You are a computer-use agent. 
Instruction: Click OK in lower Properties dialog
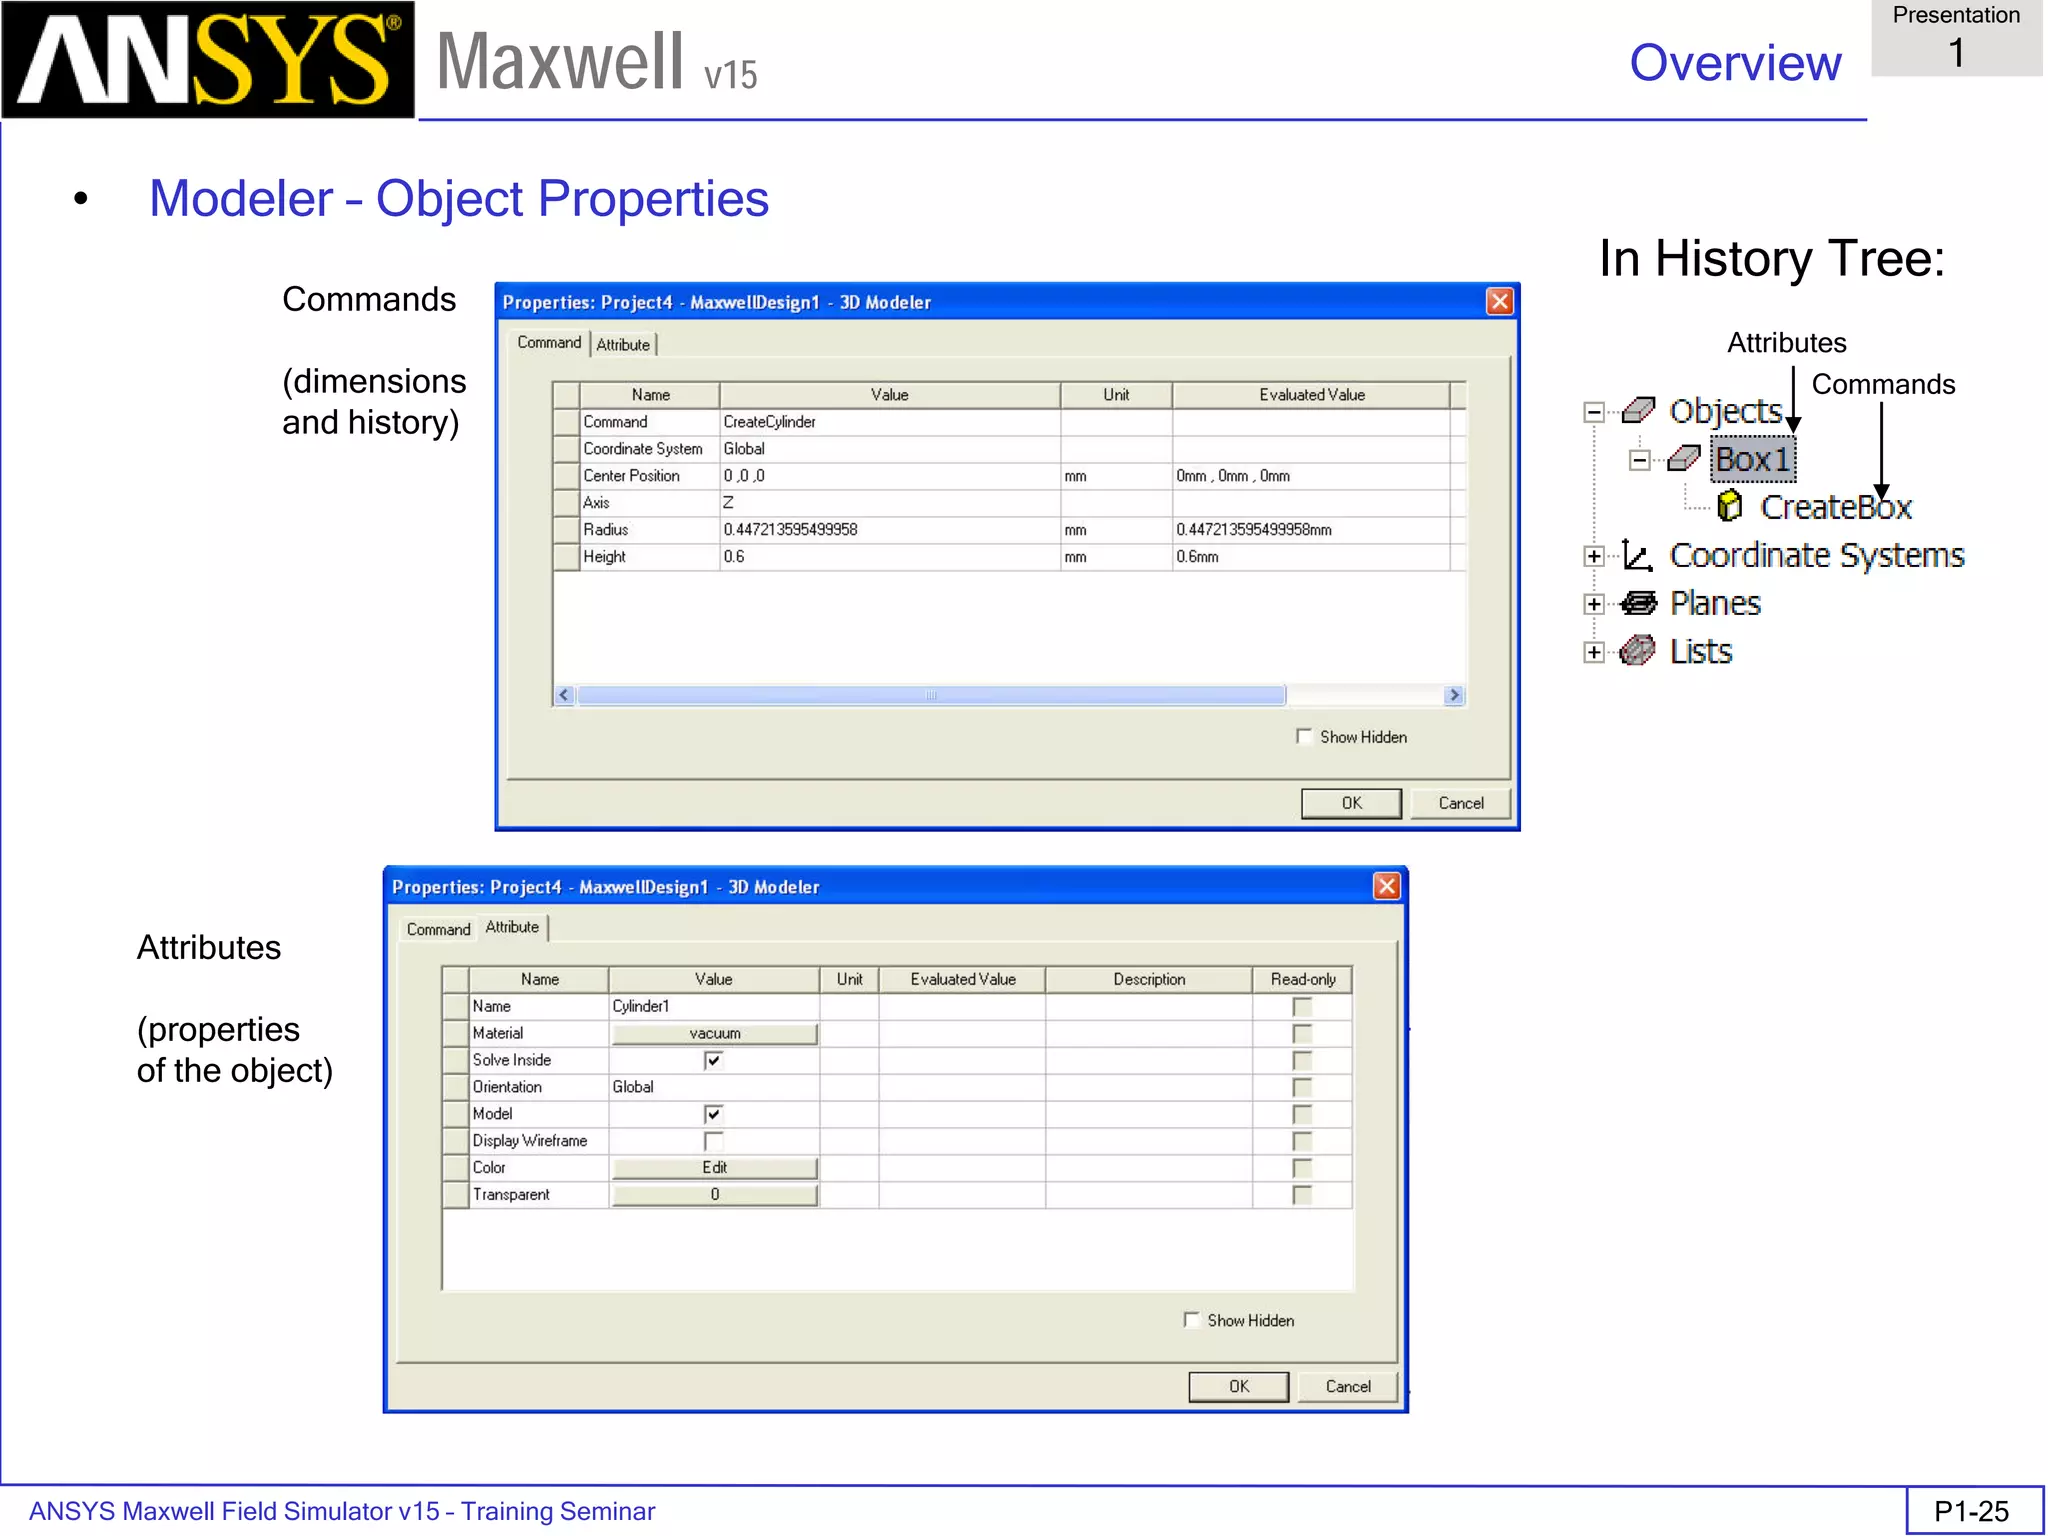pos(1239,1386)
